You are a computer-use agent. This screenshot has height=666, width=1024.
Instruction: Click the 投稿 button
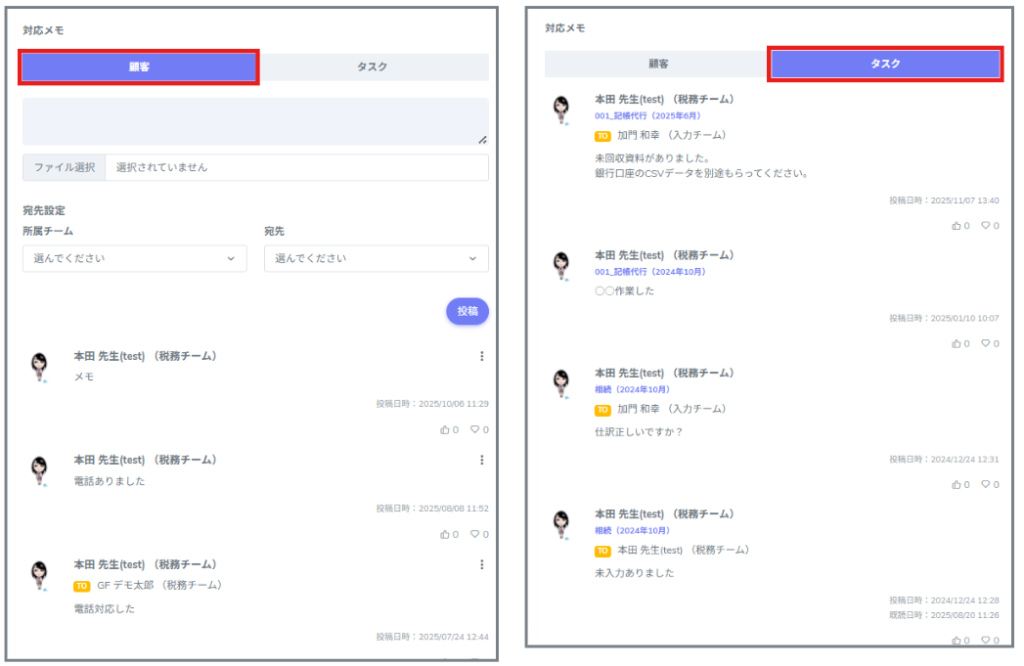[467, 311]
